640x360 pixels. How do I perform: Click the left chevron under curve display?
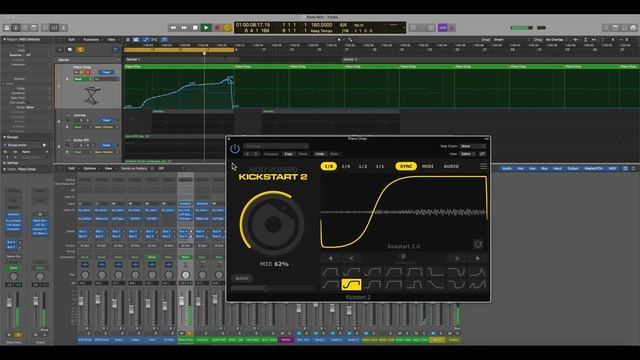click(x=351, y=258)
